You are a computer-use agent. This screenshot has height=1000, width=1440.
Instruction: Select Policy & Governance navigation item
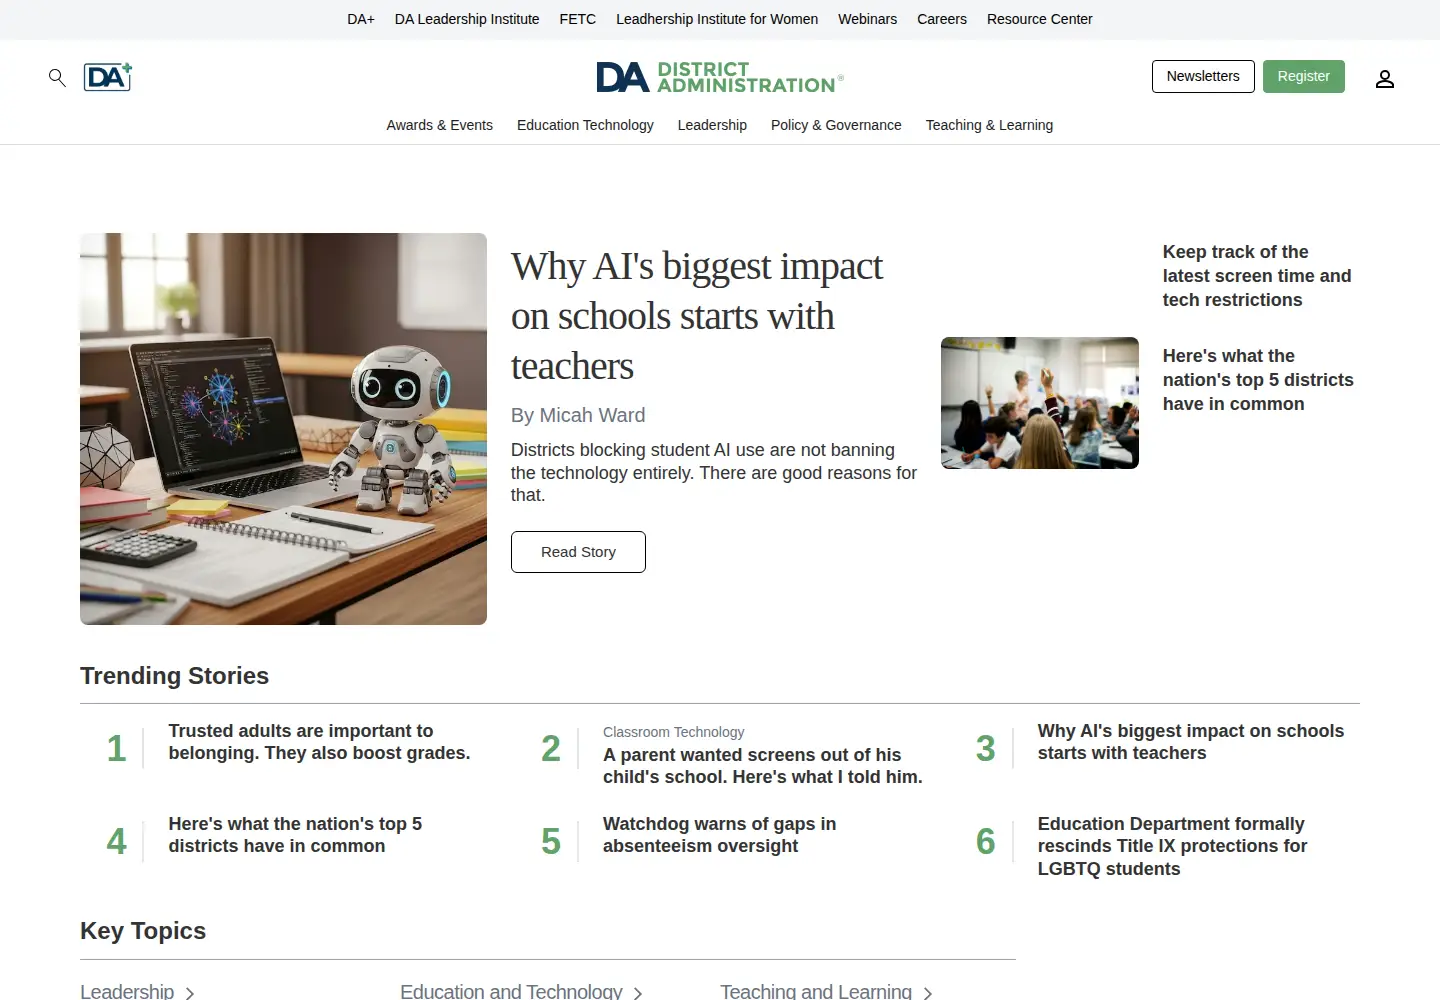[x=836, y=125]
